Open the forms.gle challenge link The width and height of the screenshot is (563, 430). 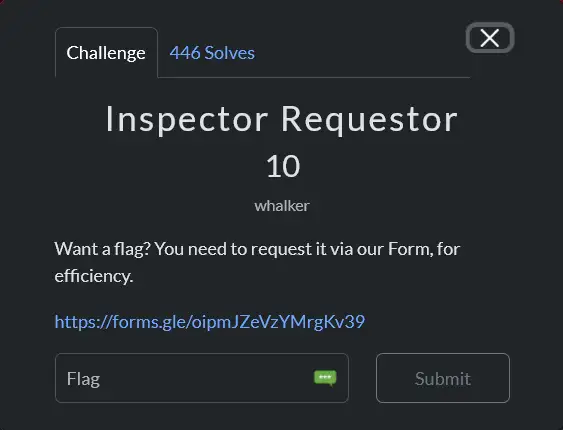(x=210, y=322)
